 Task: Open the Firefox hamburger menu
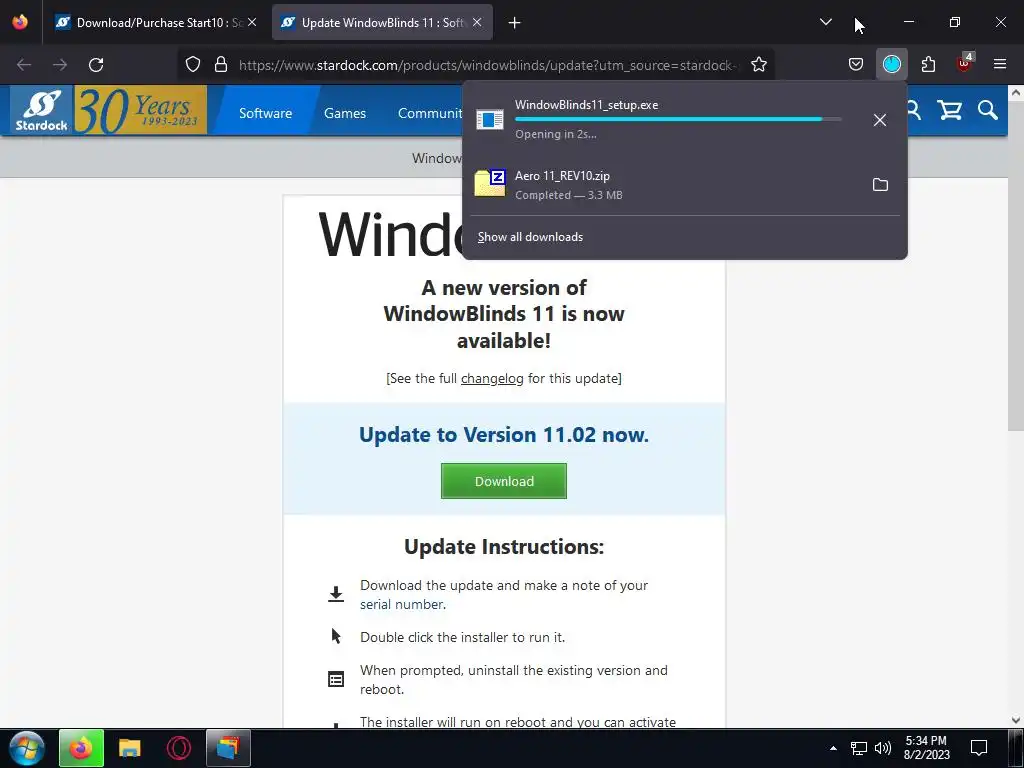[x=1000, y=64]
